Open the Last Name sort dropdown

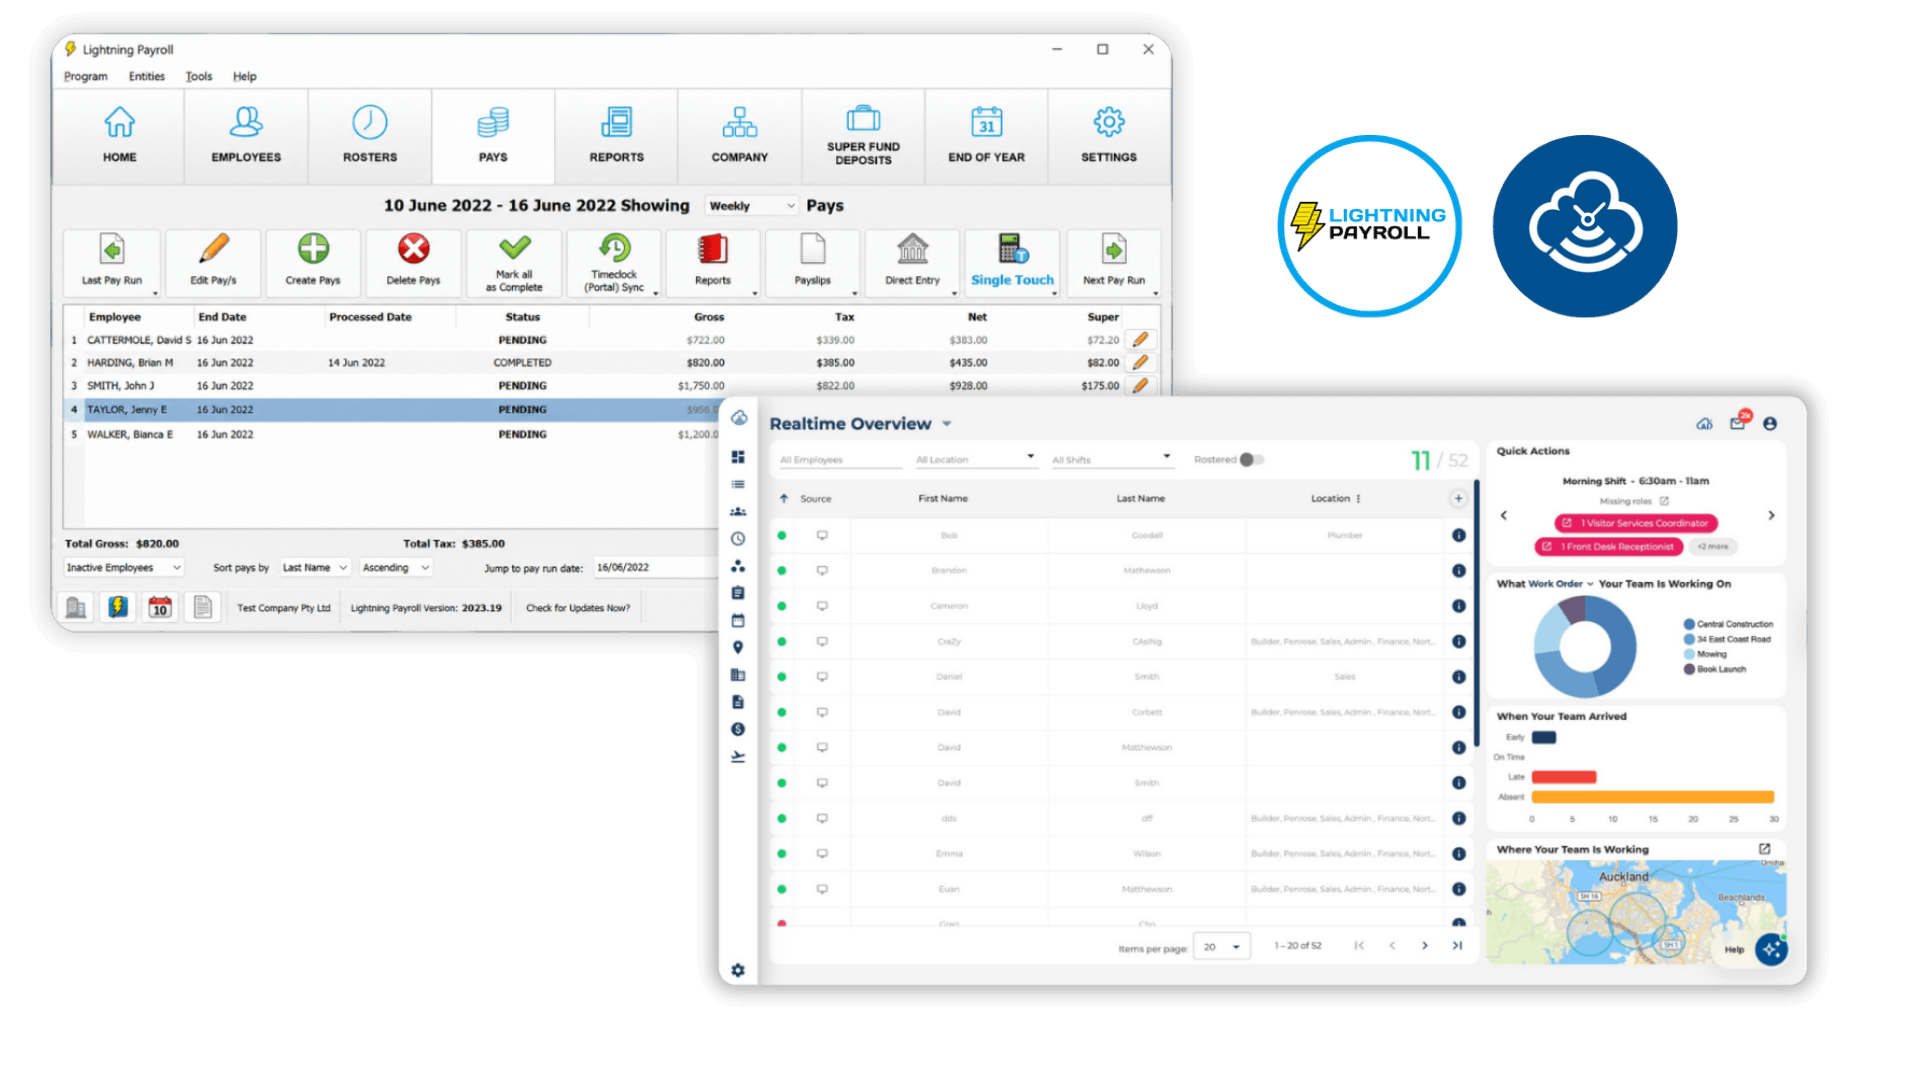(x=315, y=568)
